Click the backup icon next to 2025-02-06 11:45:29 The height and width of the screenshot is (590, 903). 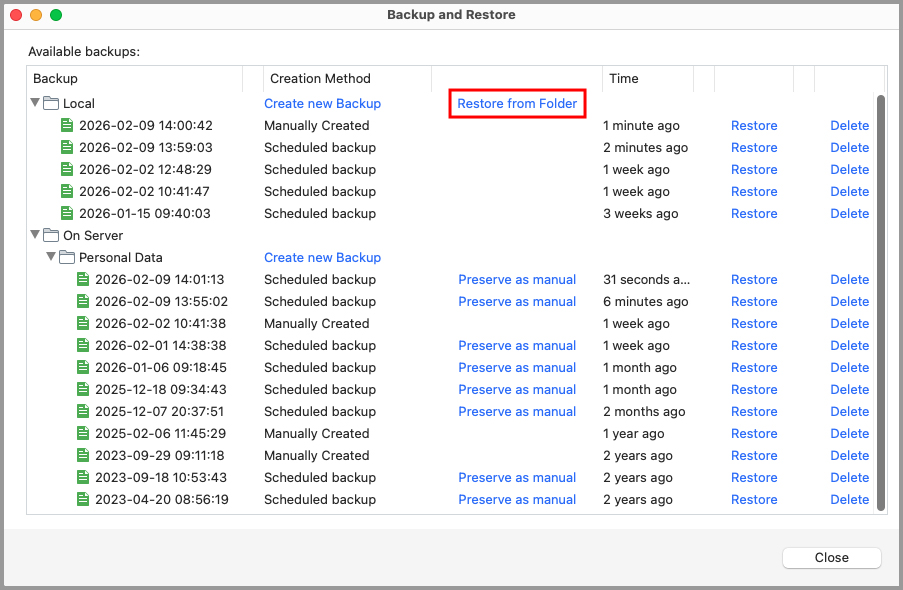[x=82, y=433]
